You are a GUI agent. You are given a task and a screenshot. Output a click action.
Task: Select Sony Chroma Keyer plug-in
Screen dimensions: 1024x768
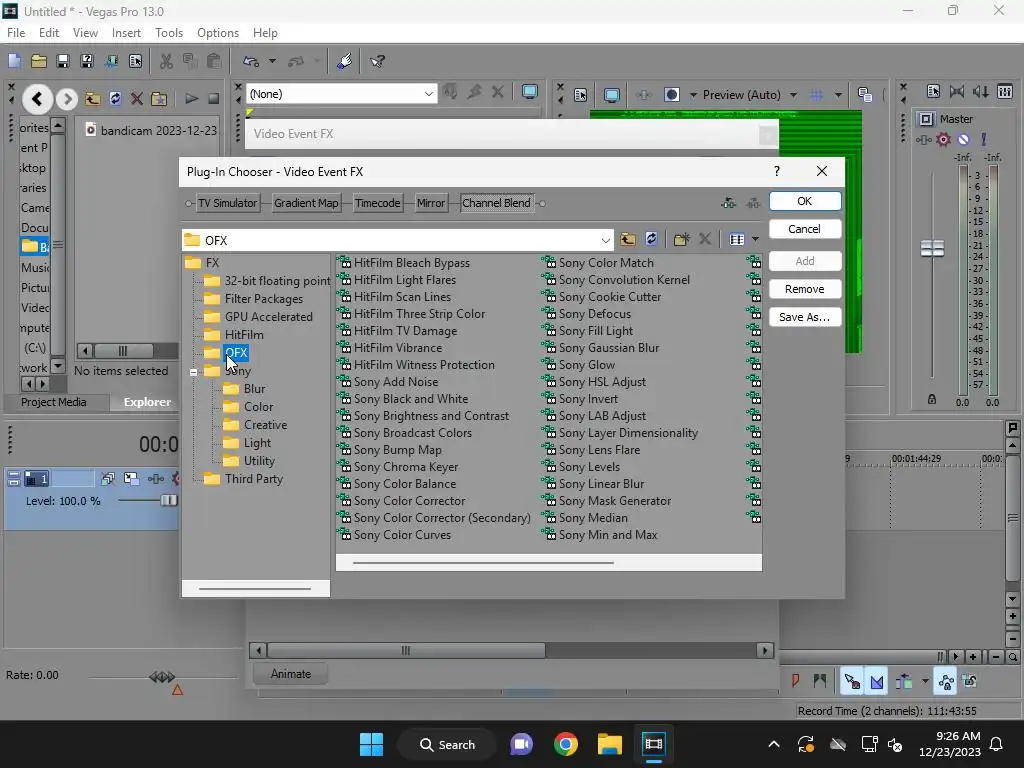click(406, 467)
